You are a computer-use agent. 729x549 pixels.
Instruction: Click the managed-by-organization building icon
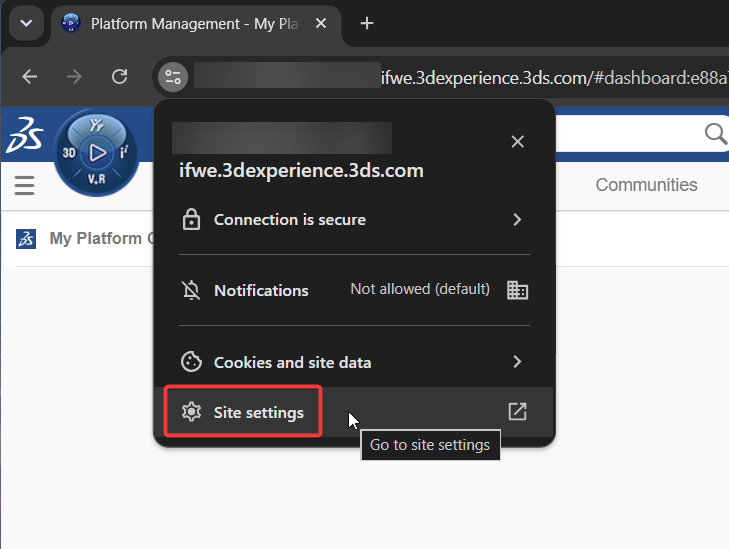pyautogui.click(x=517, y=290)
